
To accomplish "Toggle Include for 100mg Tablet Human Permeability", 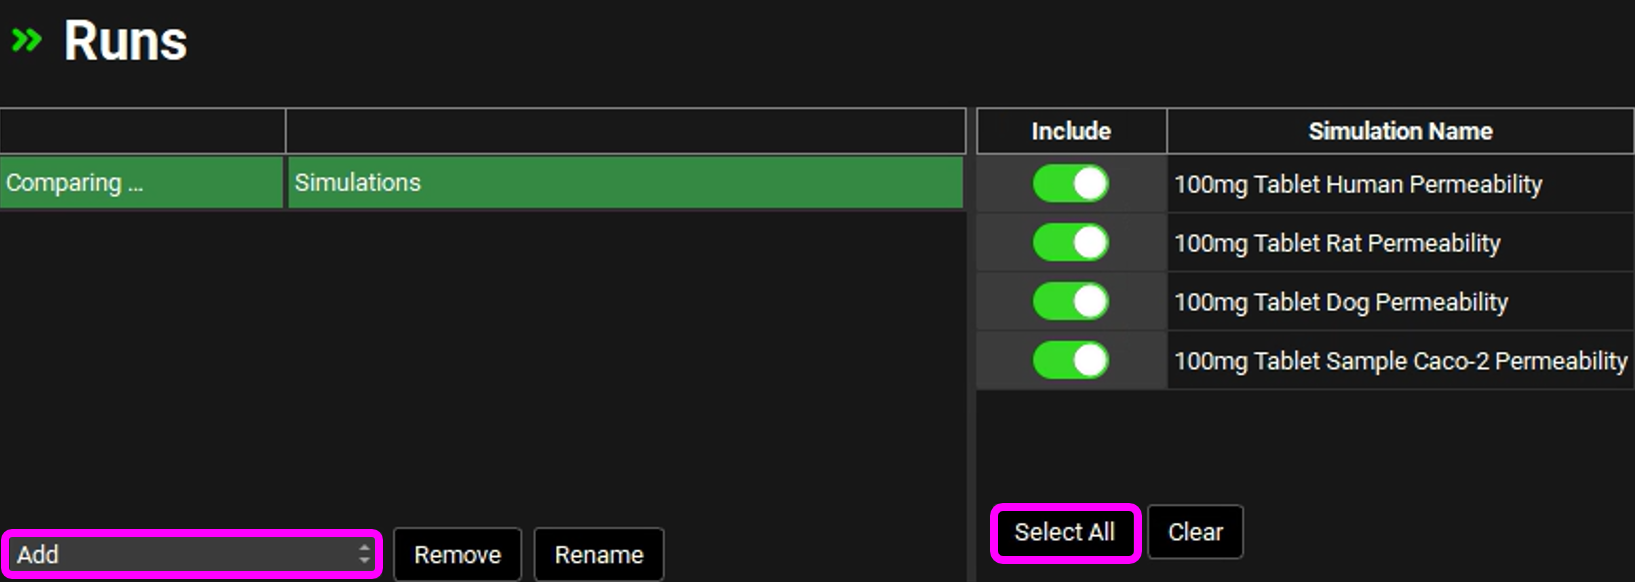I will (1070, 184).
